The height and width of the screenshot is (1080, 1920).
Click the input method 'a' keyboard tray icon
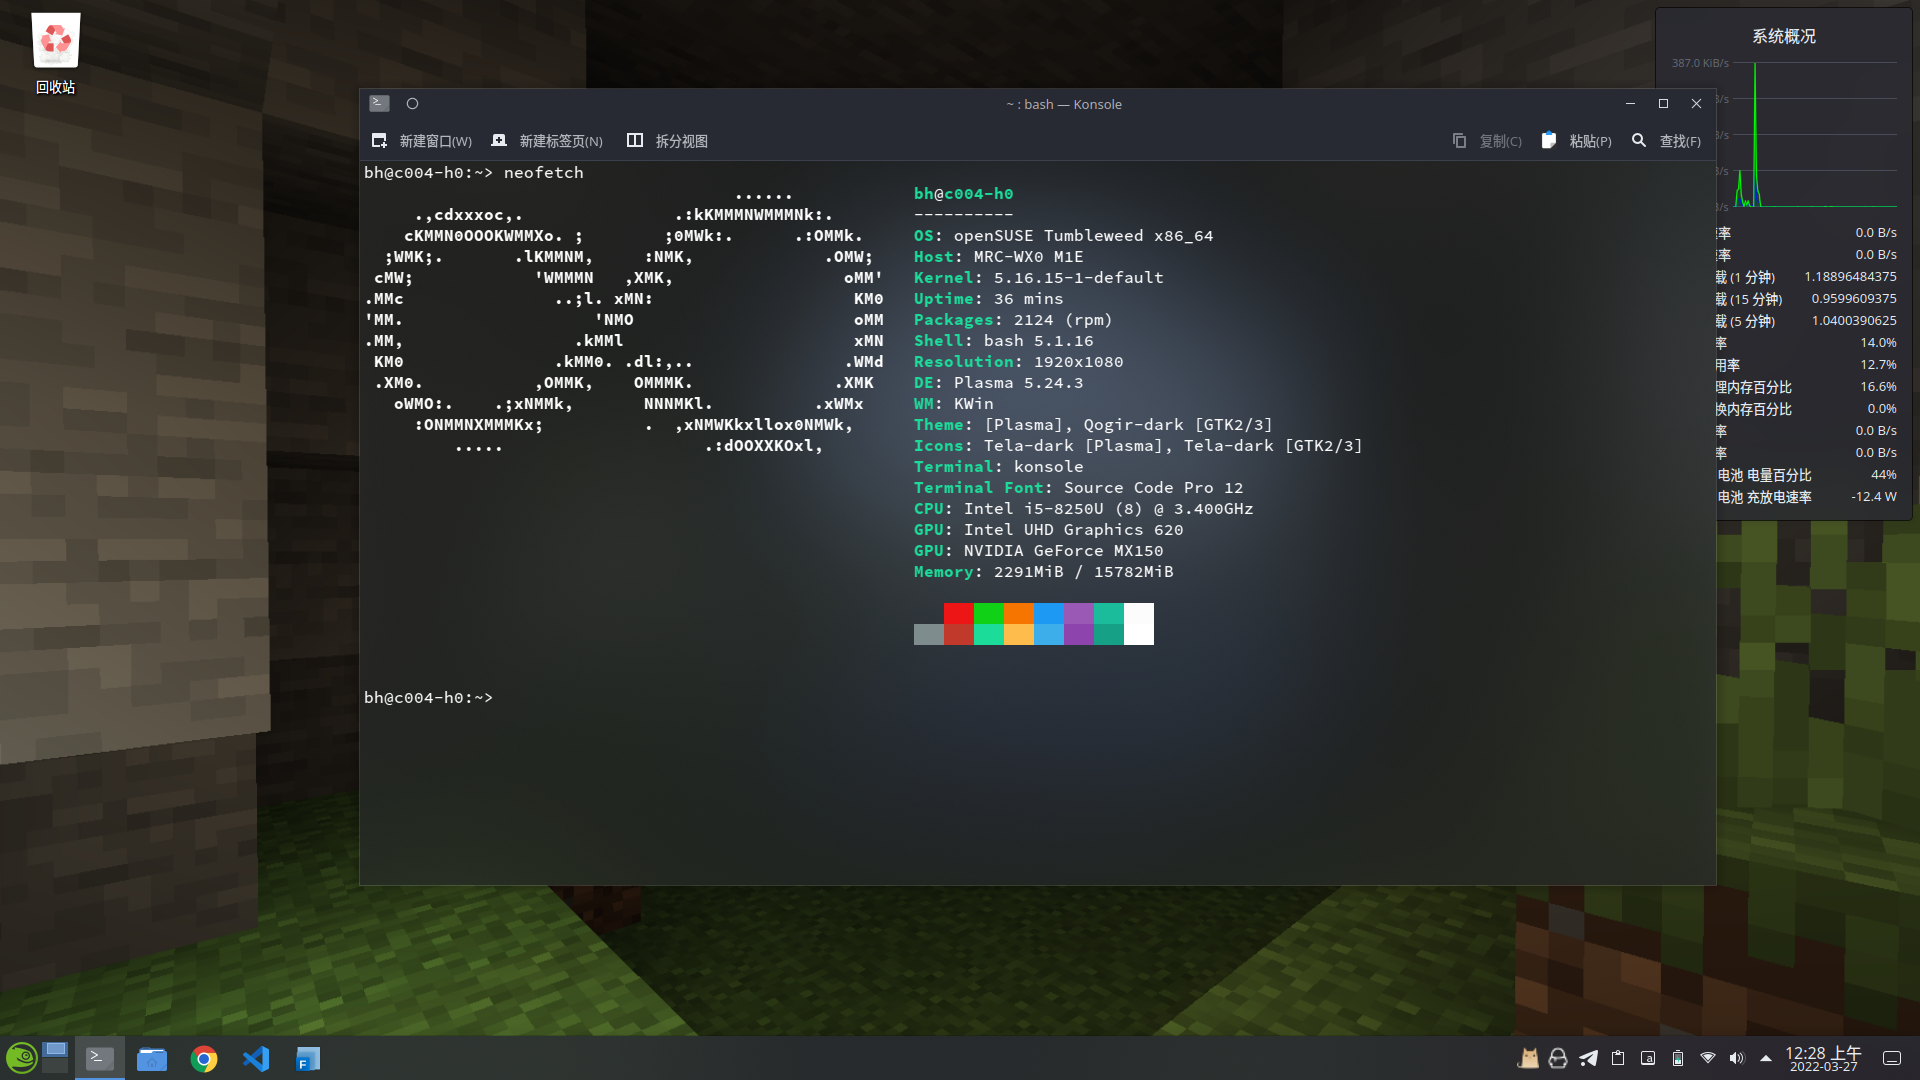(x=1648, y=1058)
